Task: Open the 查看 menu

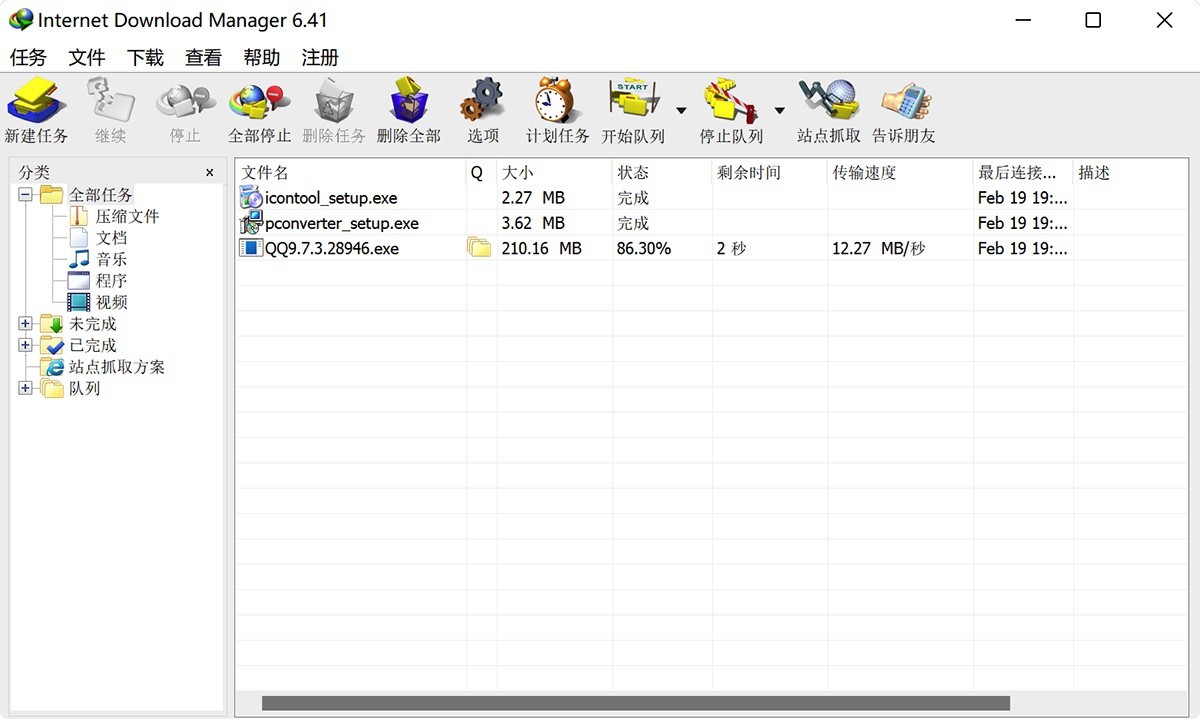Action: click(x=203, y=57)
